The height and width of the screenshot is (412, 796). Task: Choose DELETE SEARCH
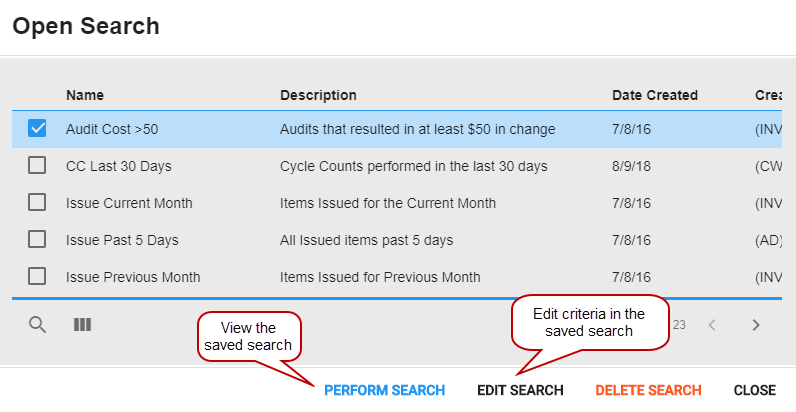pos(648,390)
